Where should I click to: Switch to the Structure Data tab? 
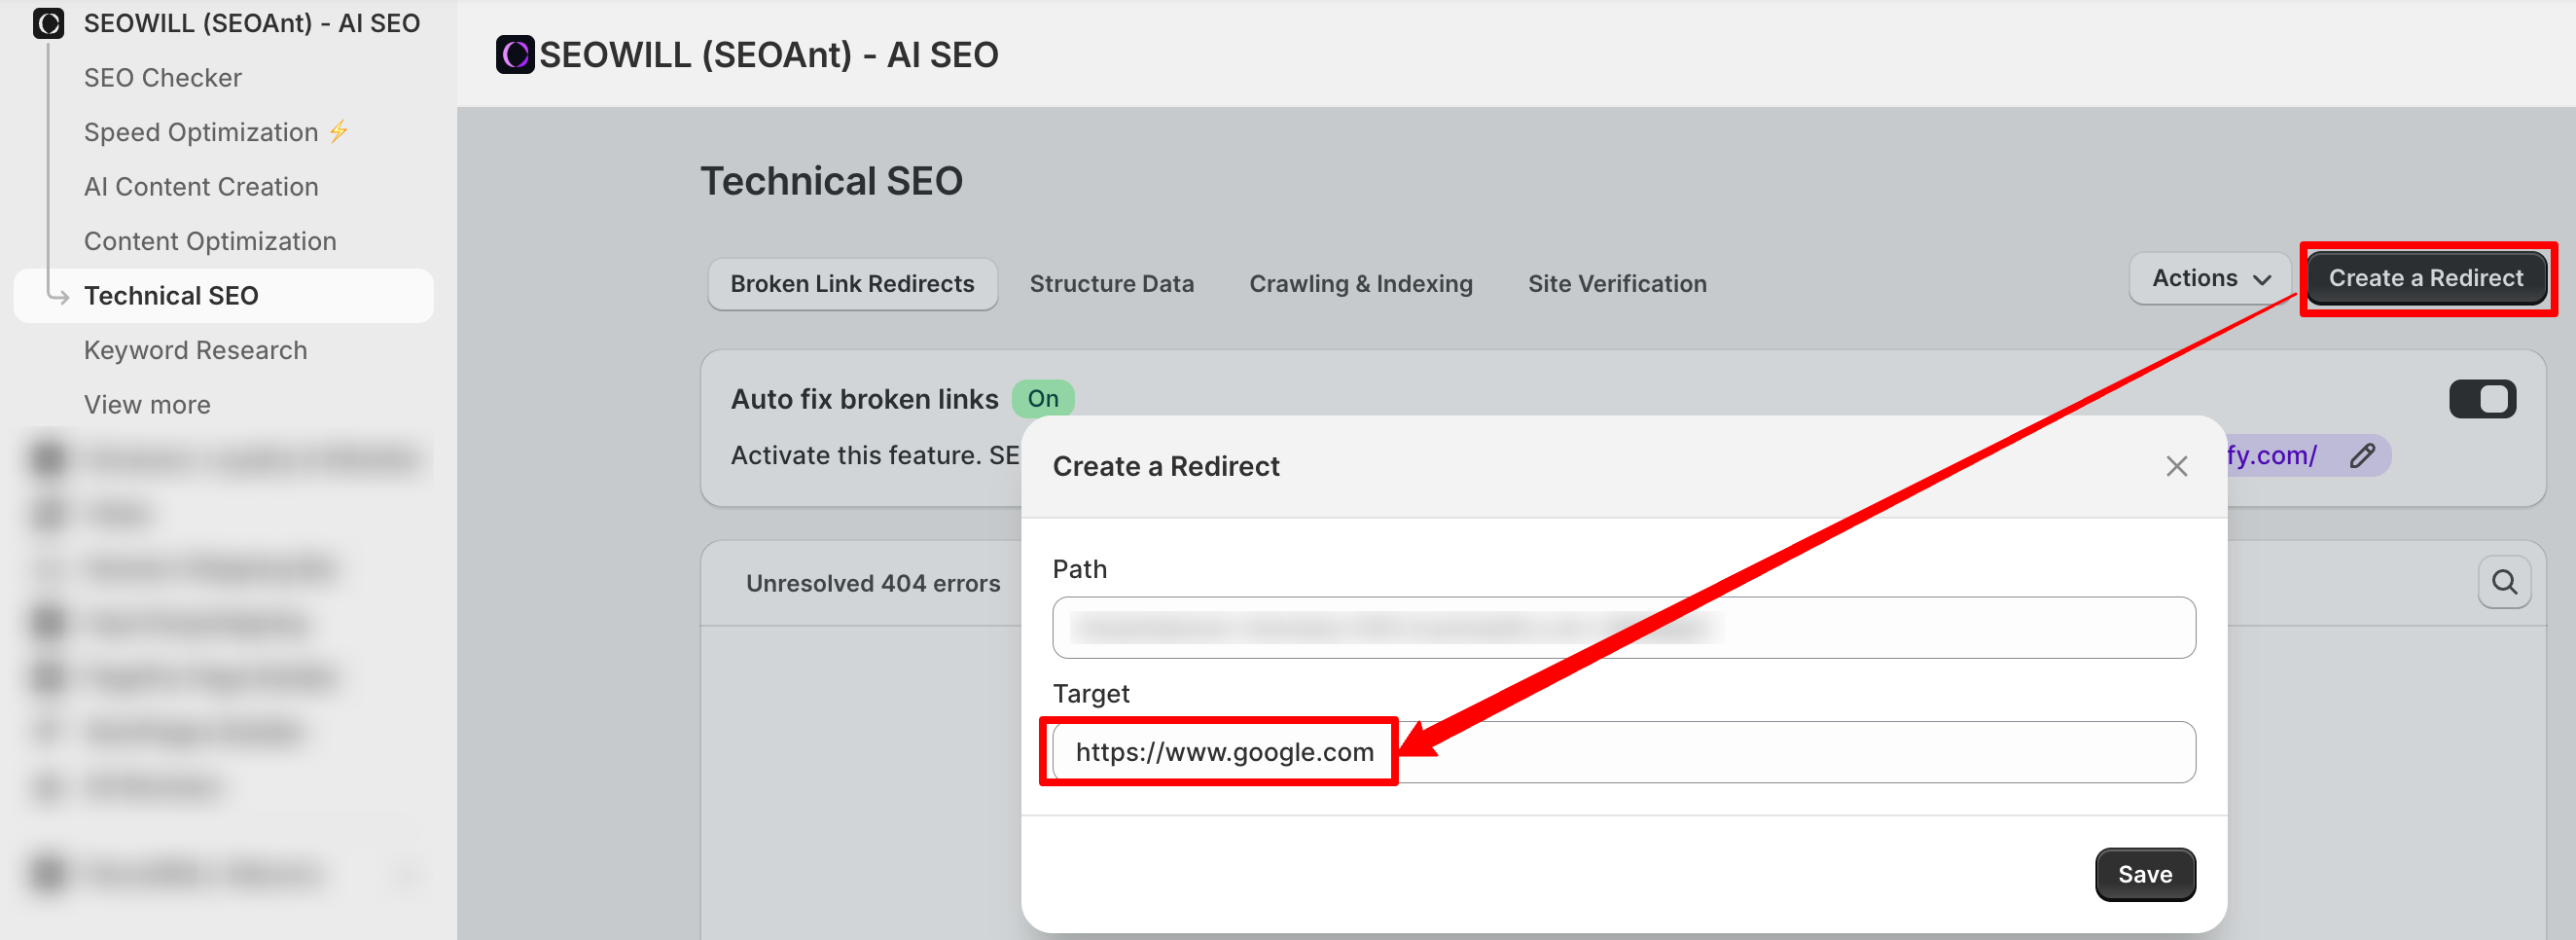pyautogui.click(x=1111, y=284)
